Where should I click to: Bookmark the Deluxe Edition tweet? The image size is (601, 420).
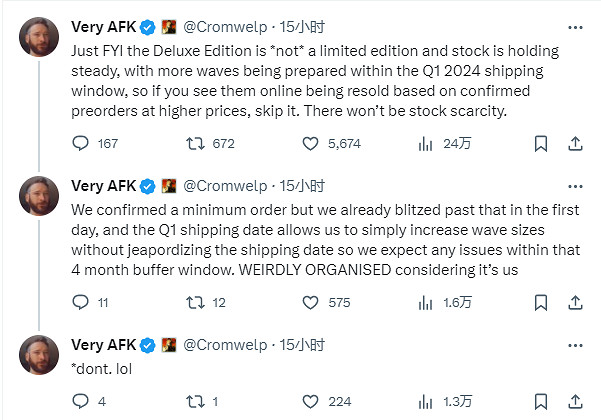pos(541,144)
